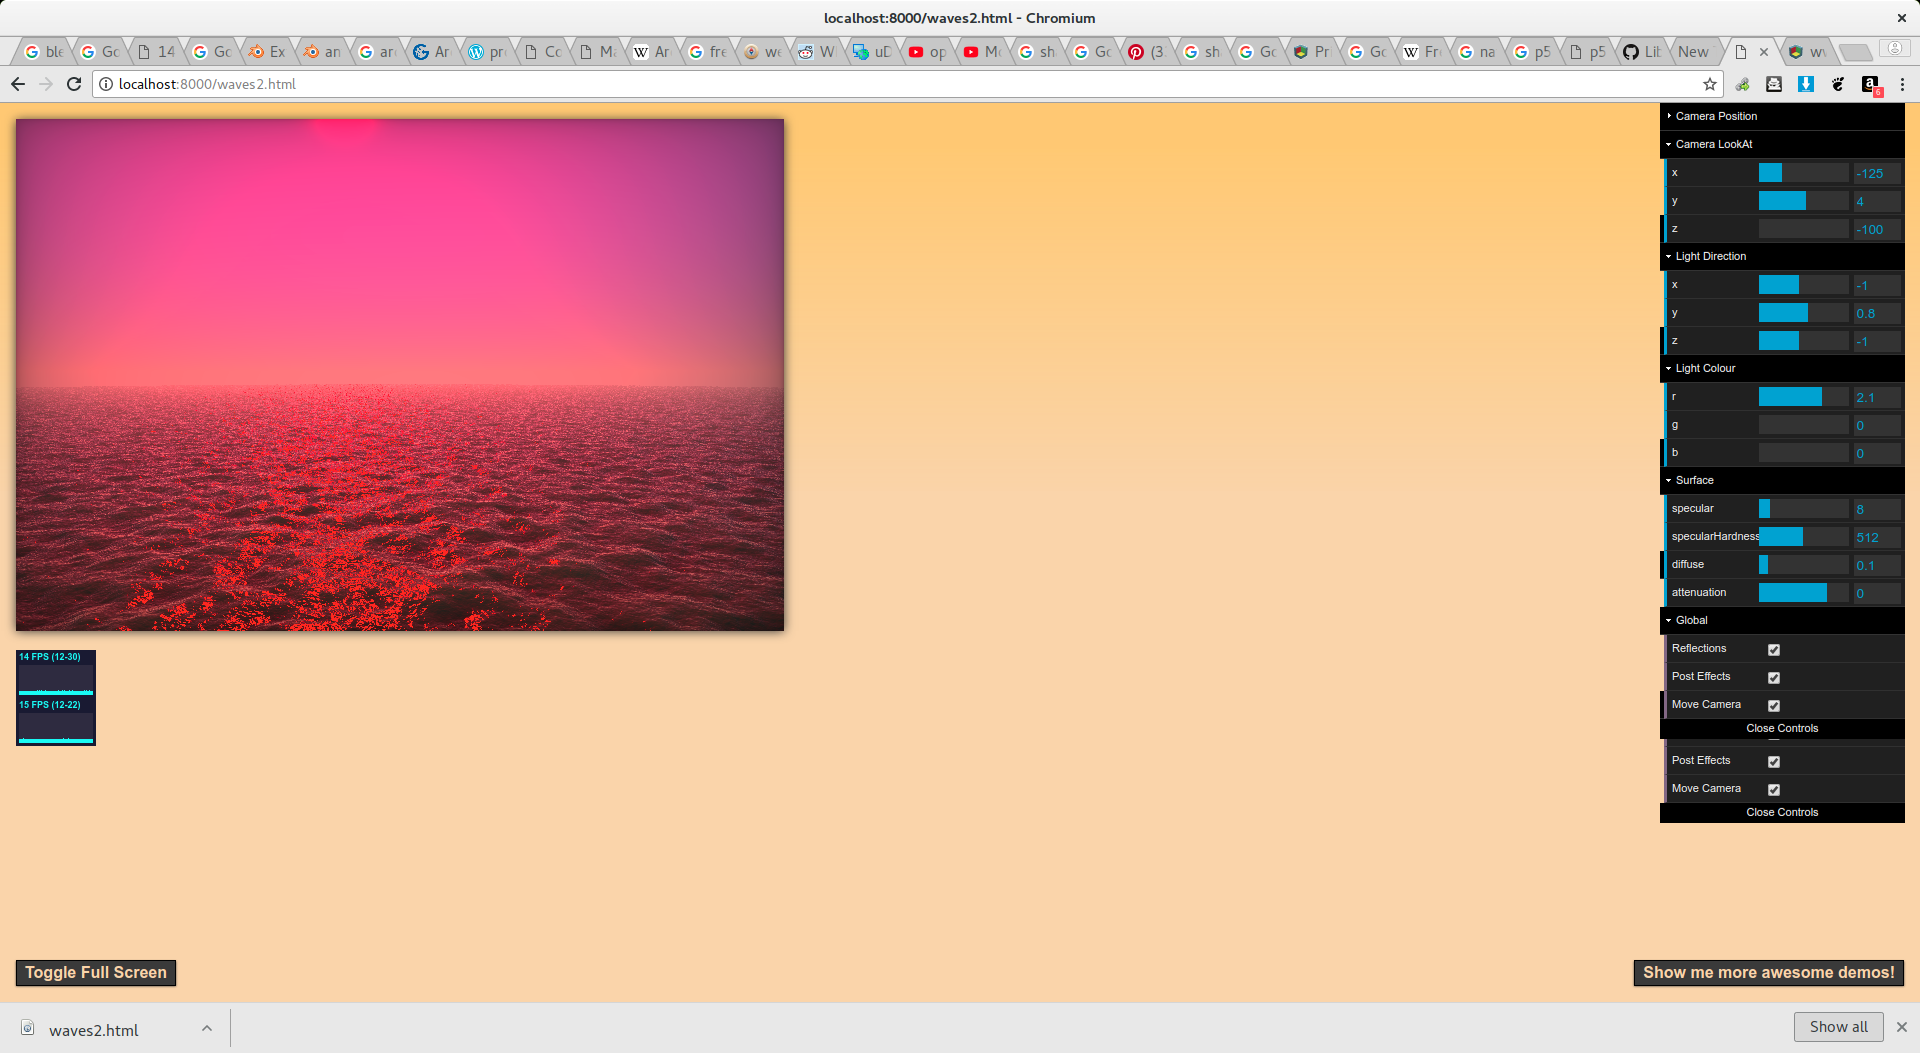
Task: Open the Chromium three-dot menu
Action: pyautogui.click(x=1902, y=84)
